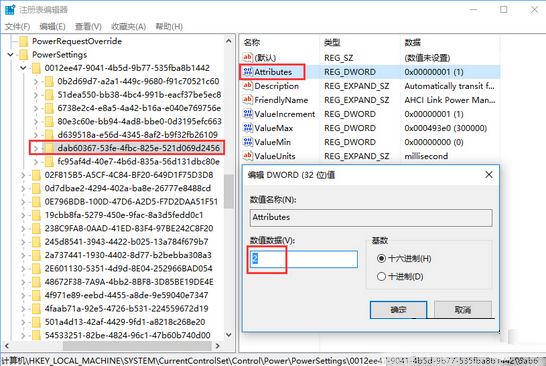Click folder icon of fc95af4d-40e7 key
Screen dimensions: 546x366
tap(49, 162)
